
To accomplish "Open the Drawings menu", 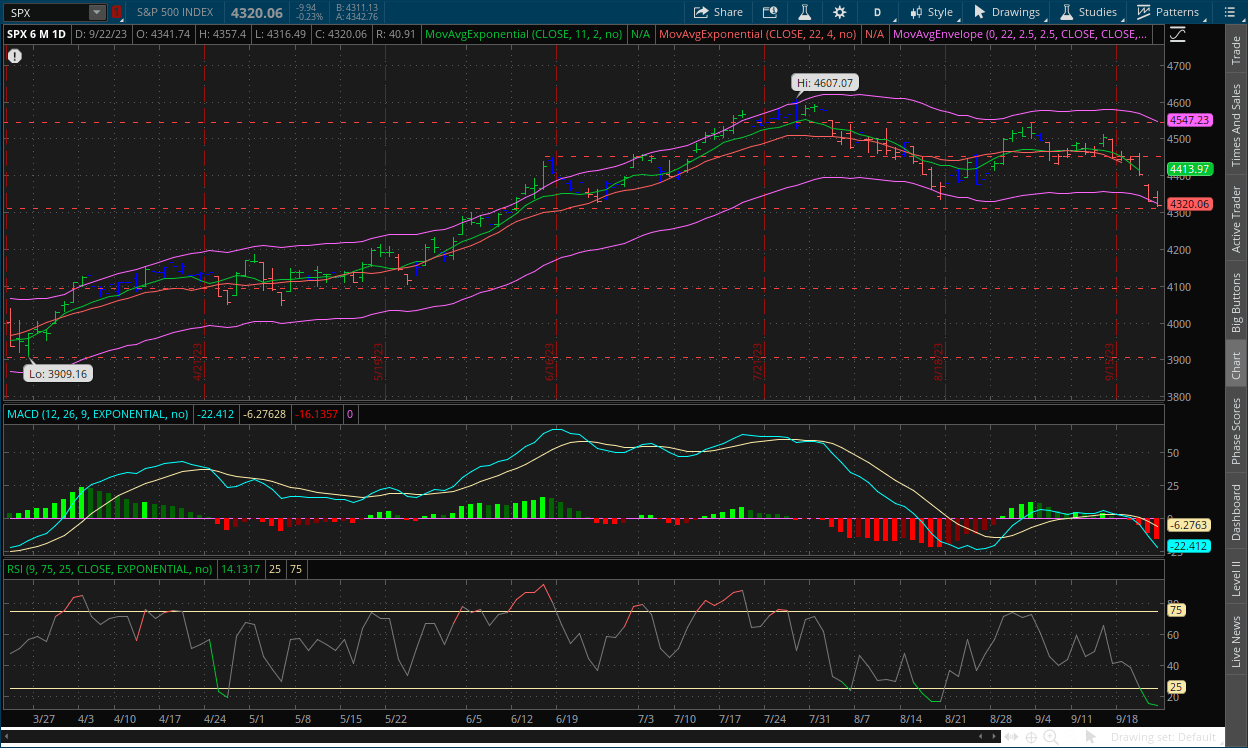I will 1005,12.
